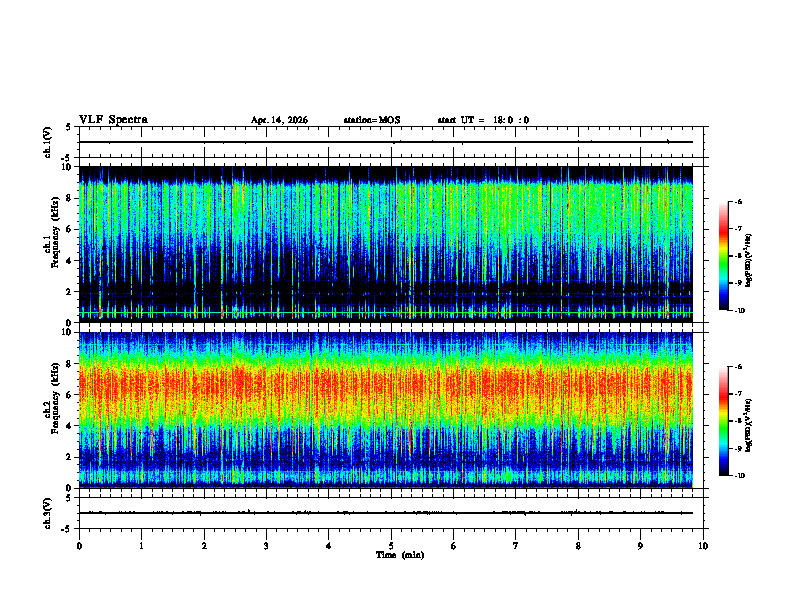Select the ch.2 "Frequency (kHz)" axis label
This screenshot has height=612, width=792.
point(55,398)
